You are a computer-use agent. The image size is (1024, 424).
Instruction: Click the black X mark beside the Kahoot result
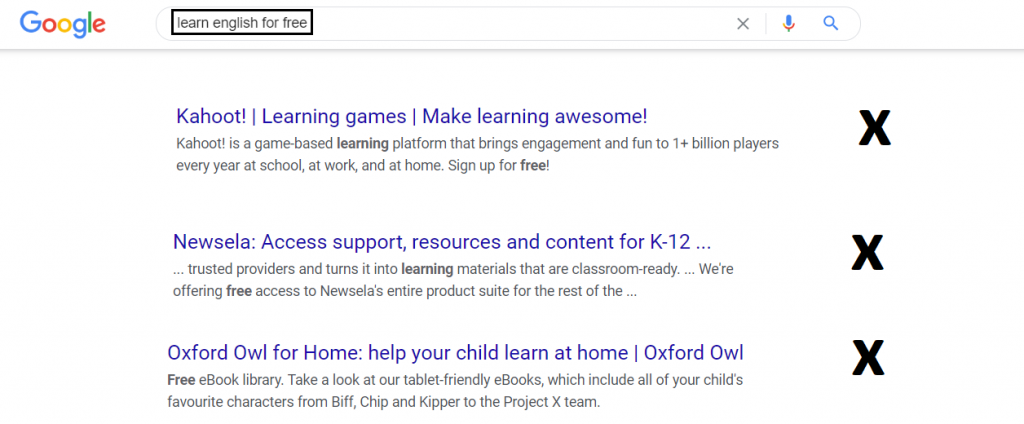[x=874, y=128]
